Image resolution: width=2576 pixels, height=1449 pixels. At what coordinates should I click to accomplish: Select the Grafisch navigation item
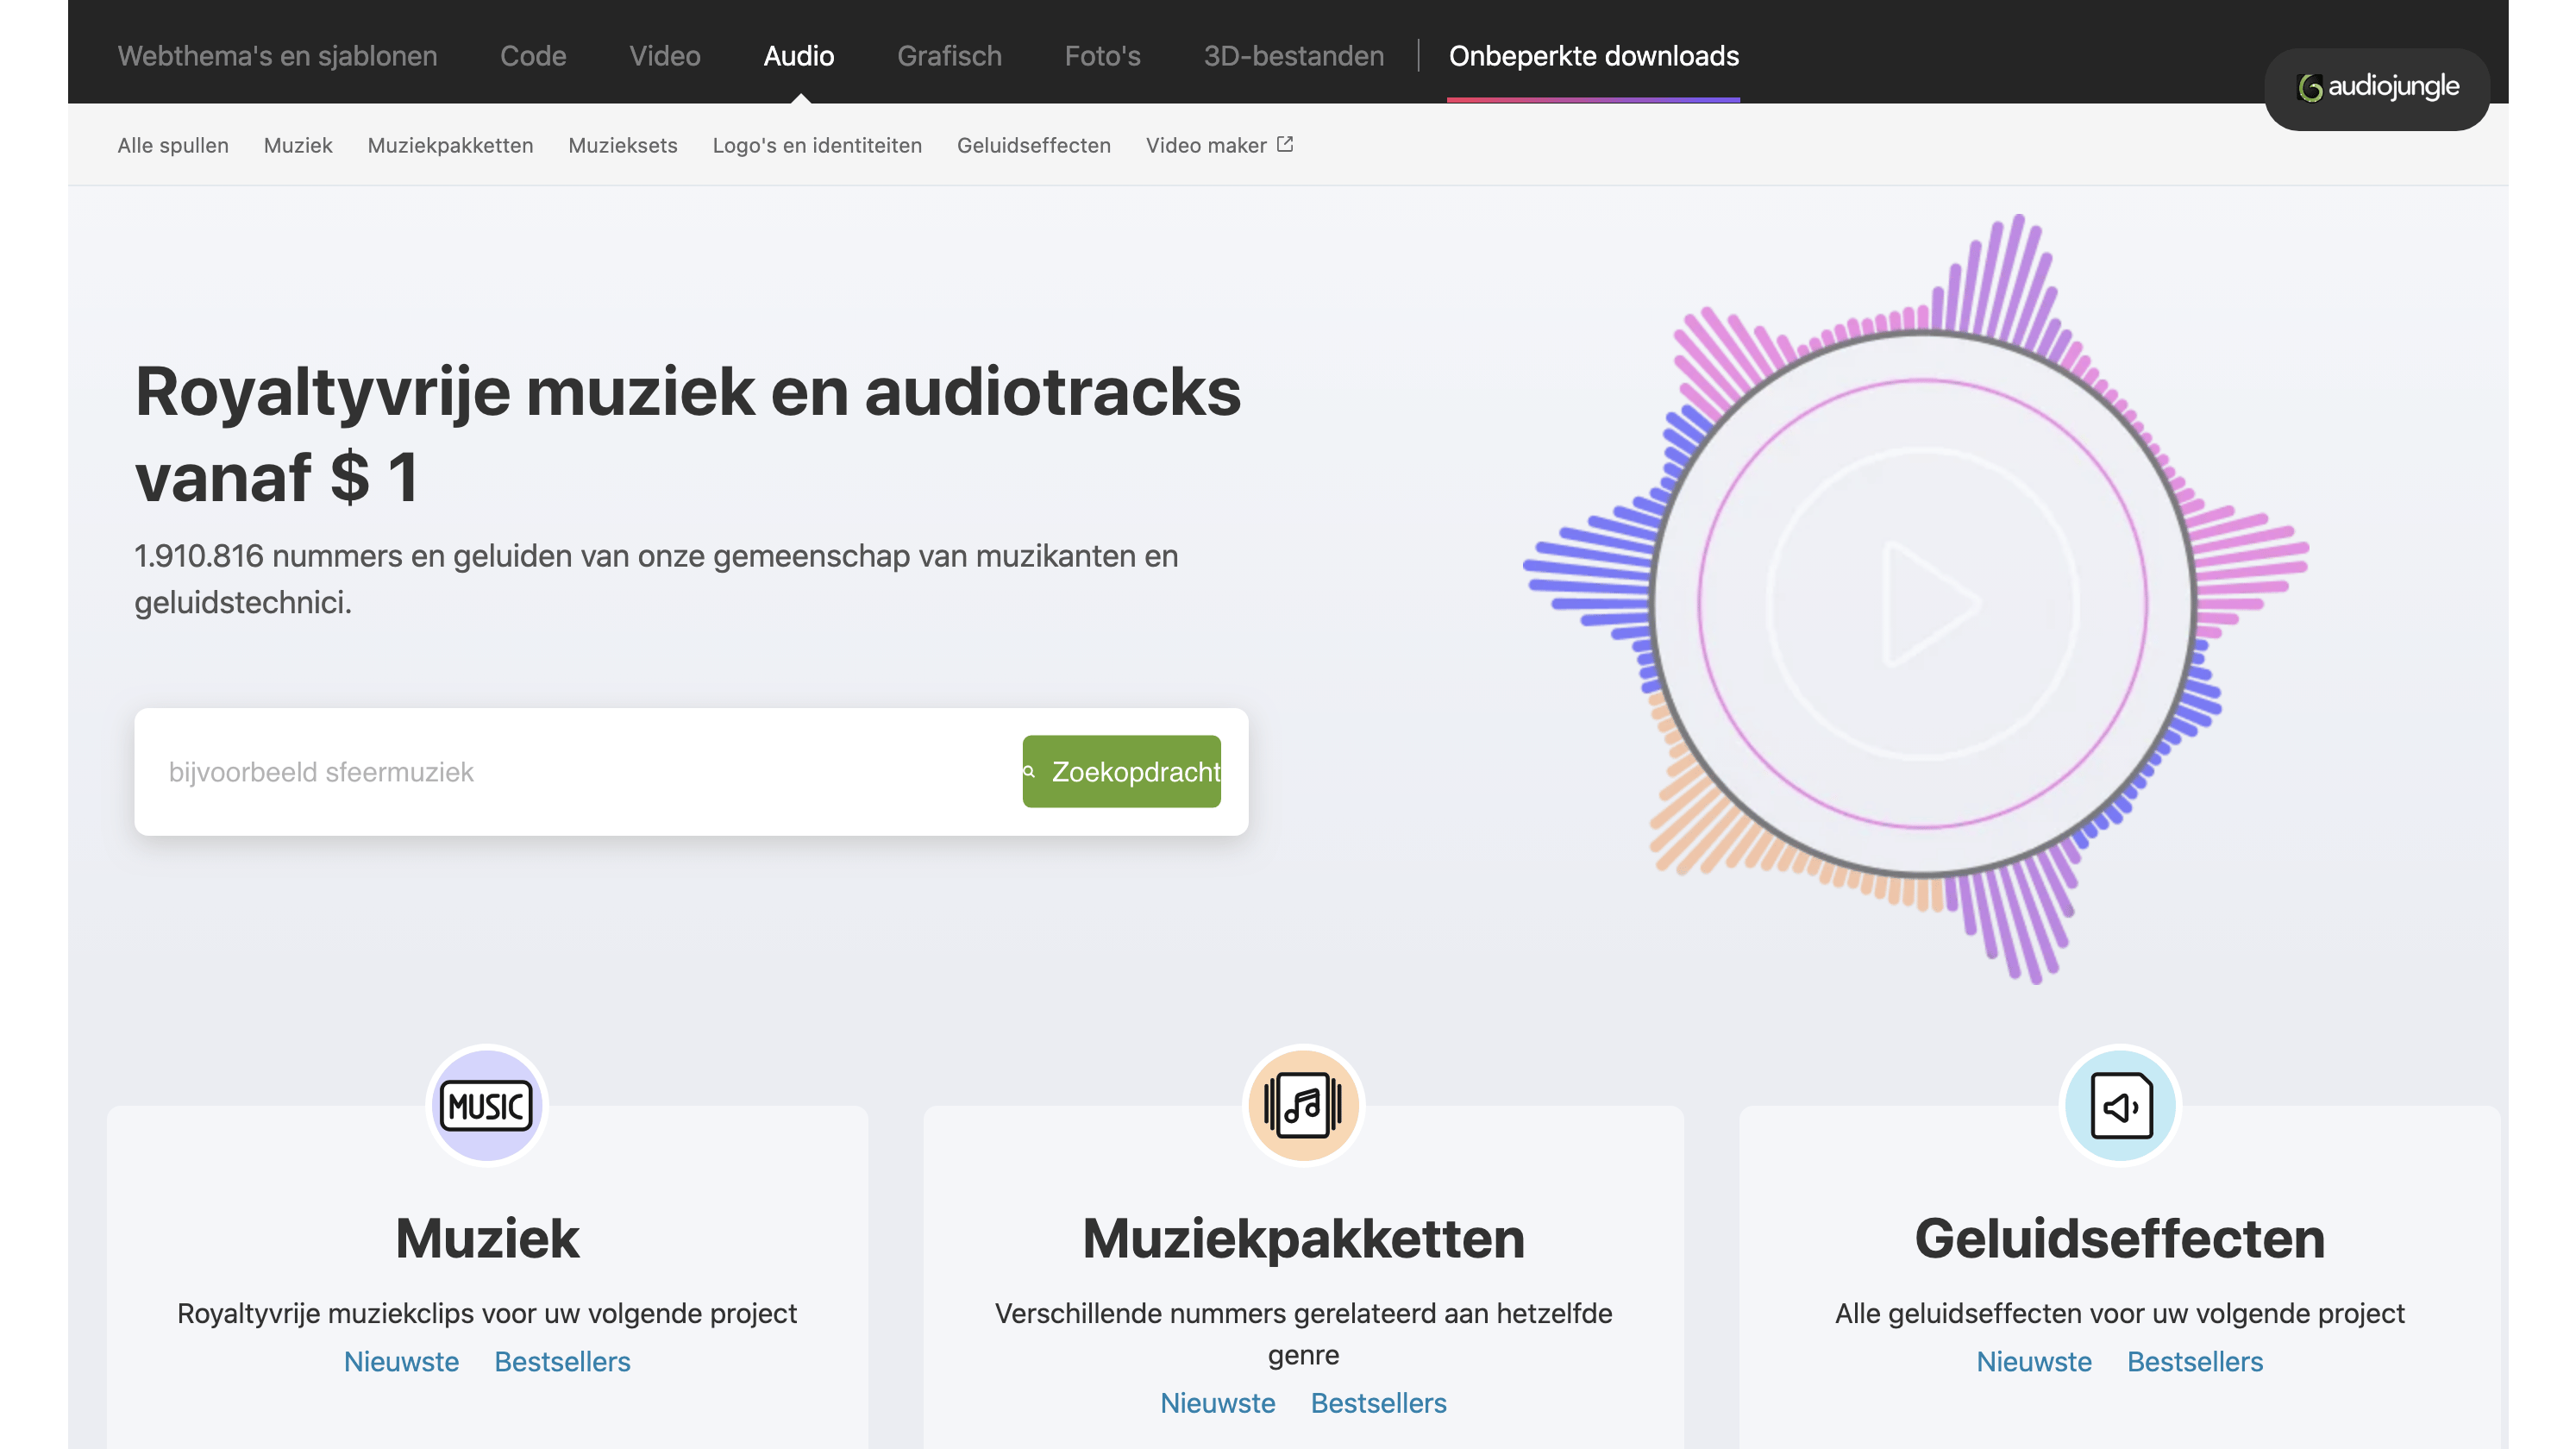[x=949, y=56]
